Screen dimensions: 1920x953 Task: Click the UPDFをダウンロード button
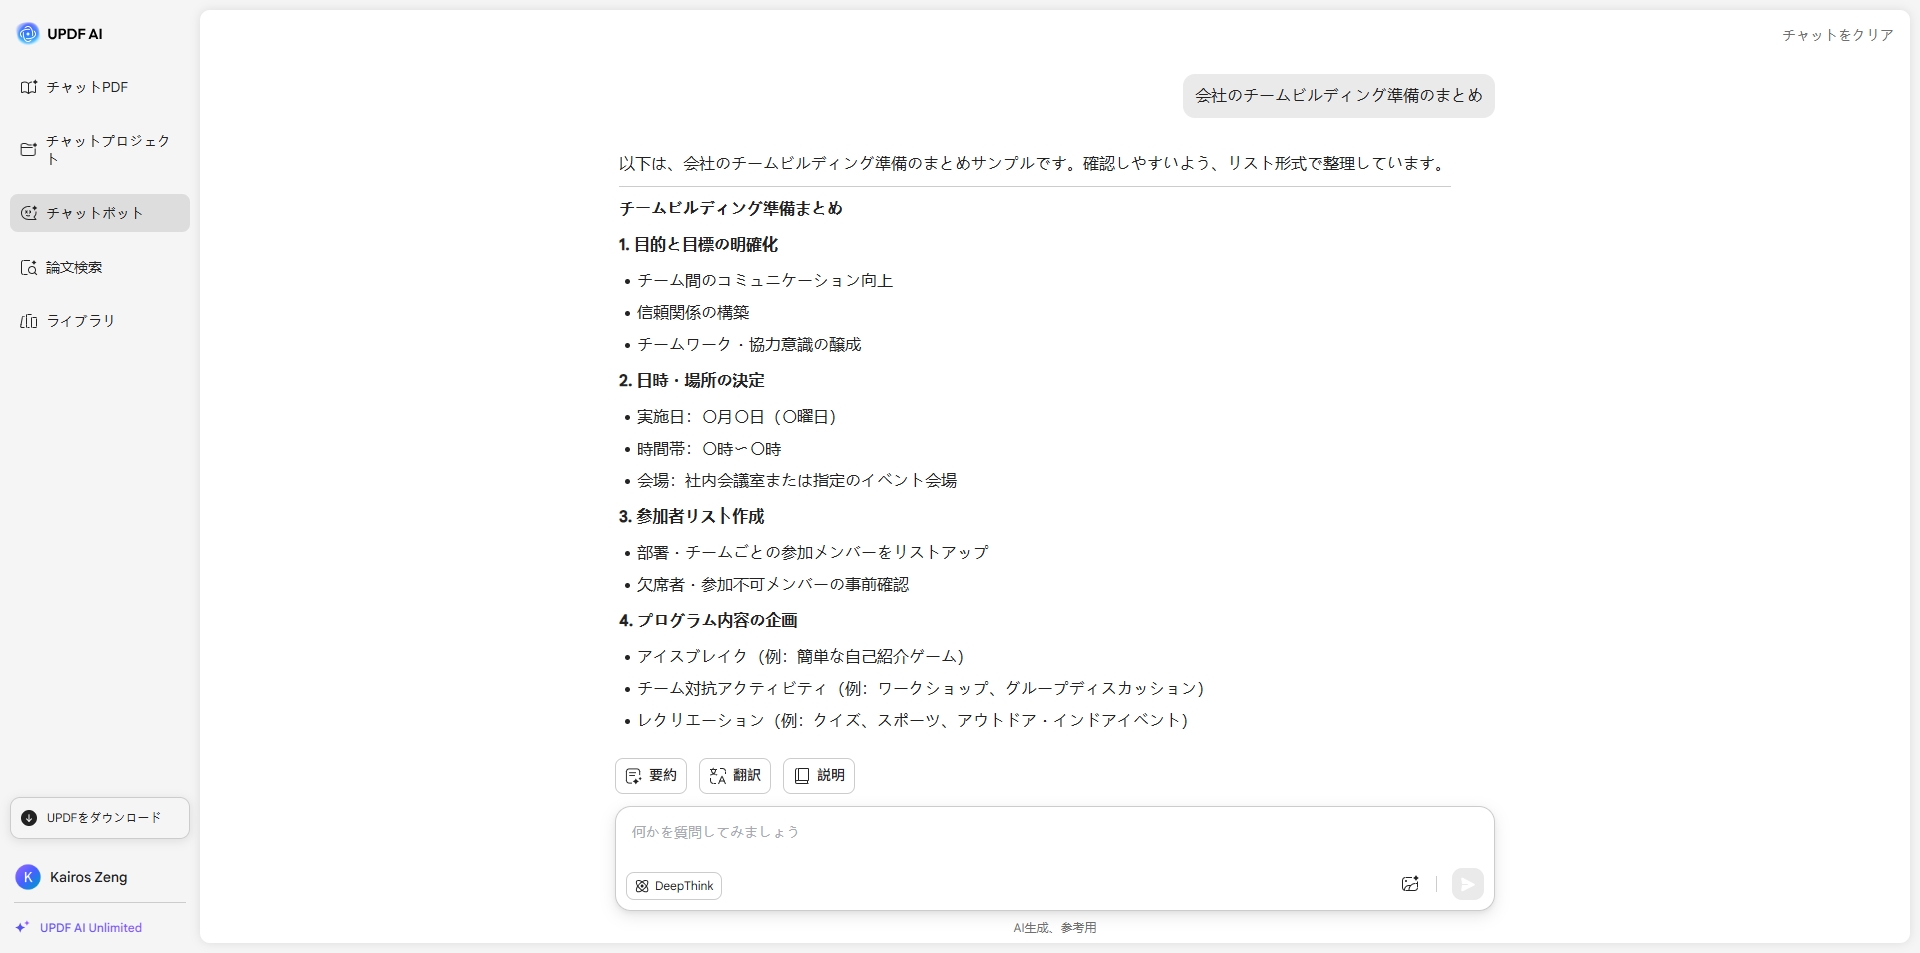100,818
